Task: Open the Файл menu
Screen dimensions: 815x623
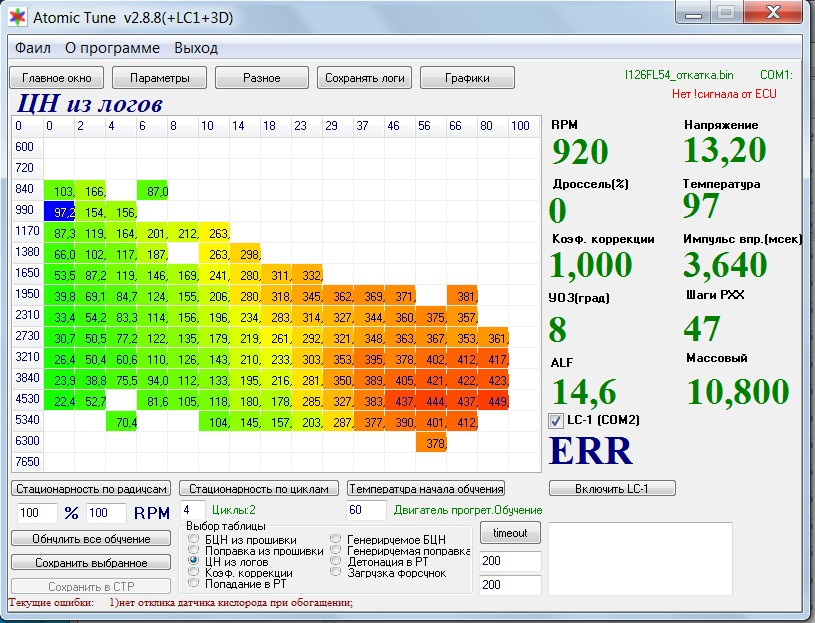Action: 33,48
